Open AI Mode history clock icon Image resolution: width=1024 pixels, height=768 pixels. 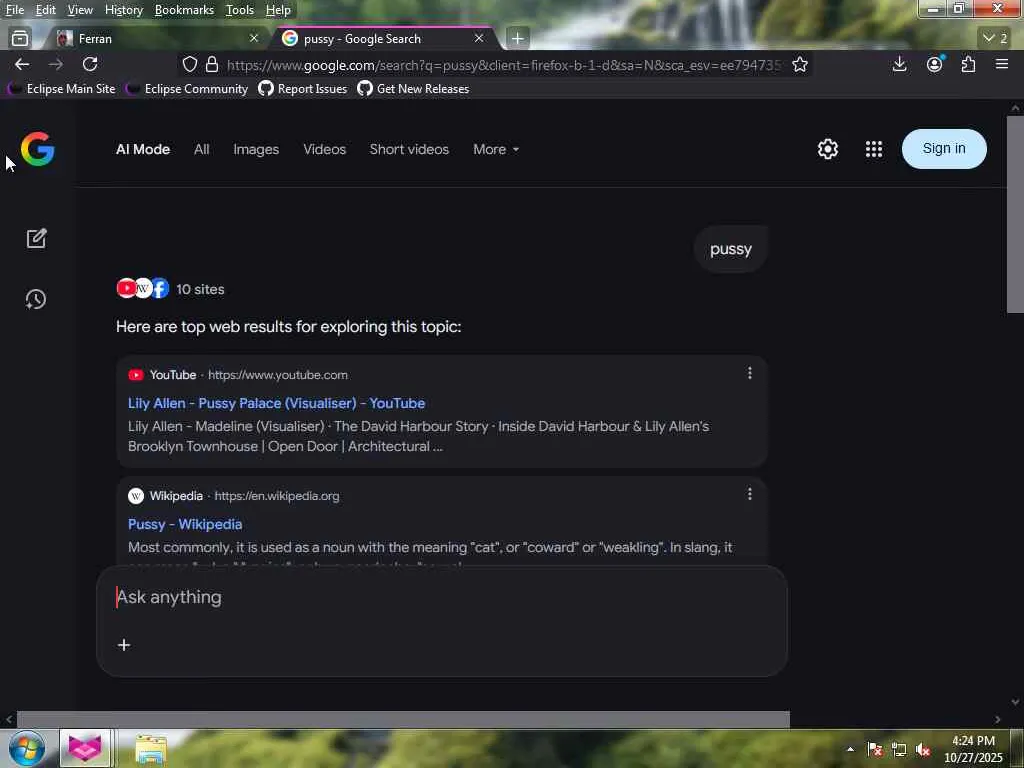[x=36, y=300]
